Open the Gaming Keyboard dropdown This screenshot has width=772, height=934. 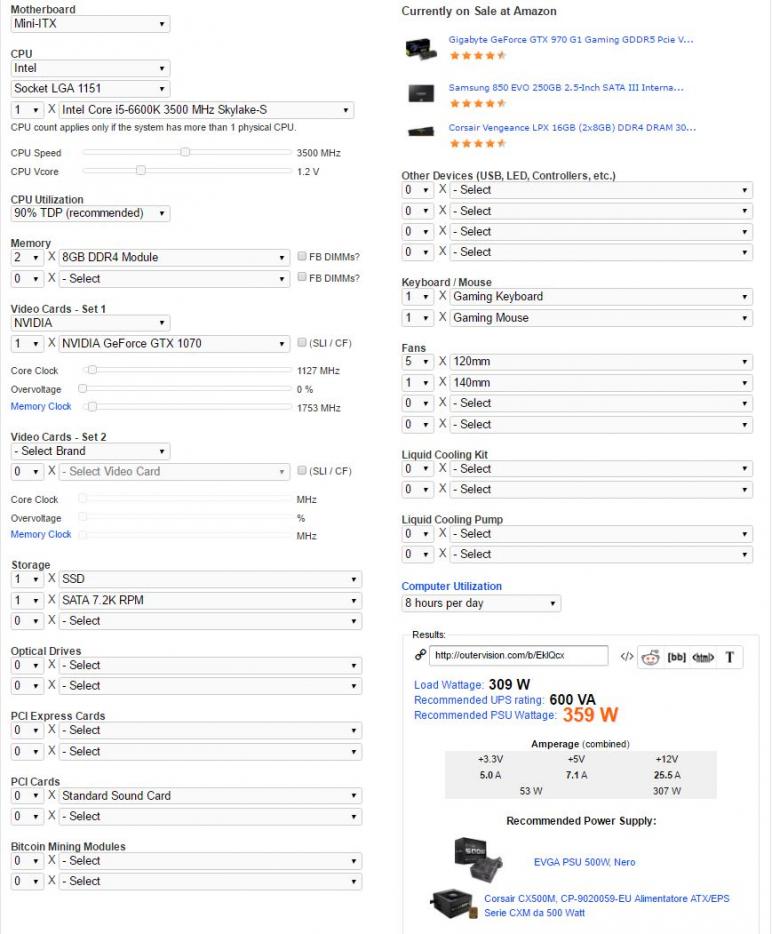tap(600, 297)
